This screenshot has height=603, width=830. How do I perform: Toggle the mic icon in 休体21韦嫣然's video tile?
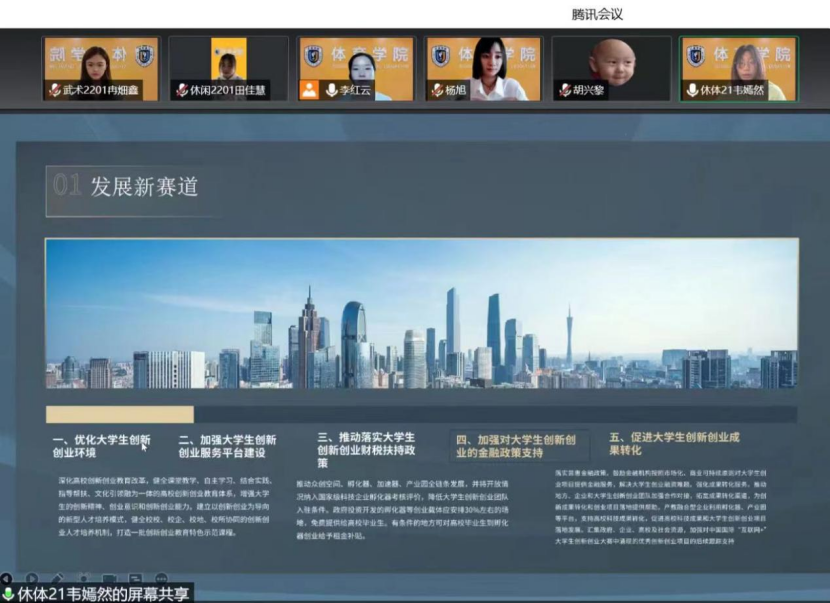click(x=692, y=91)
